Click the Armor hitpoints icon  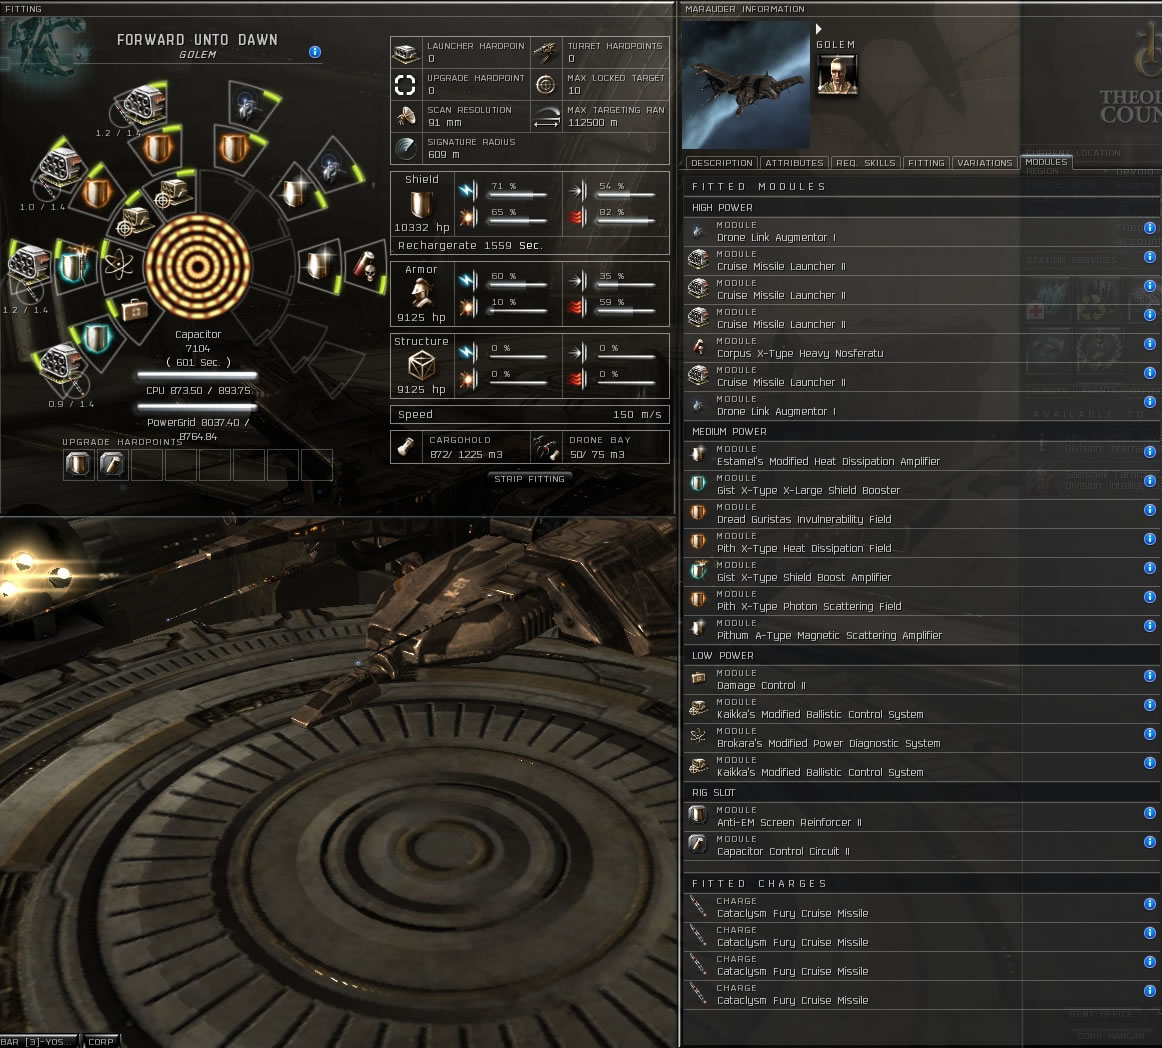(x=422, y=293)
